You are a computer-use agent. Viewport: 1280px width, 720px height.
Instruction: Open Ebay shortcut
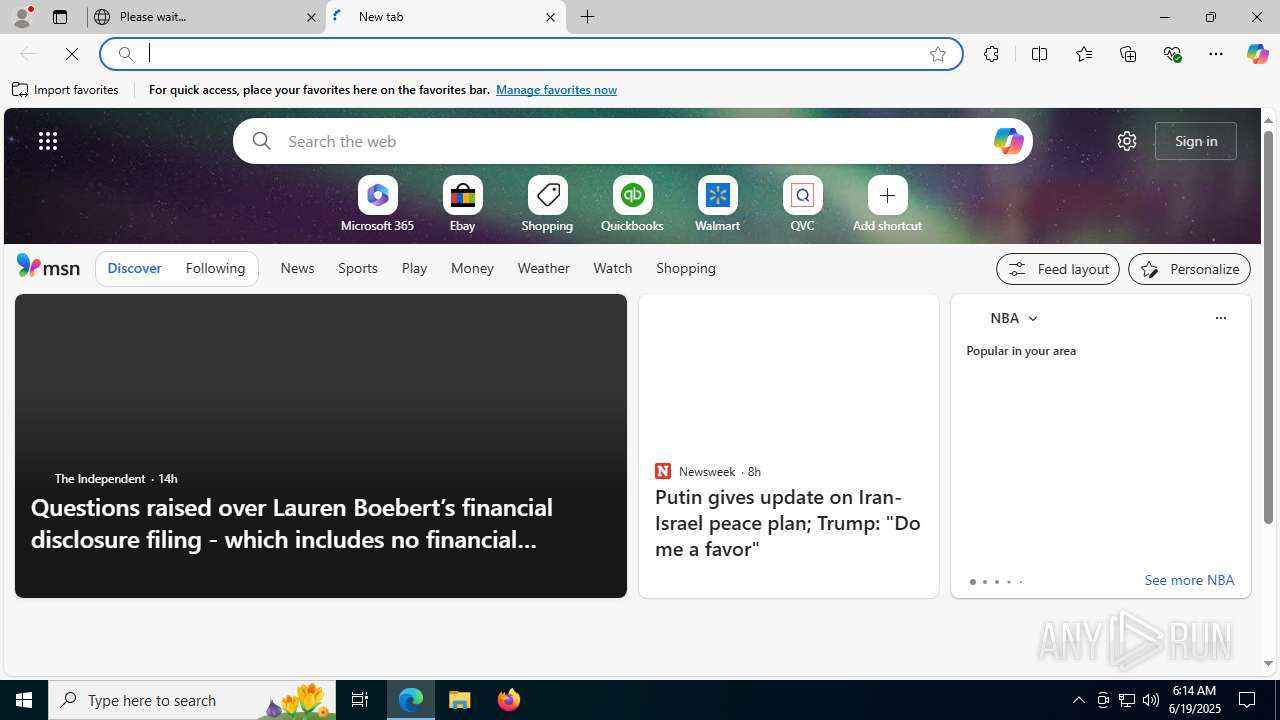[x=462, y=205]
